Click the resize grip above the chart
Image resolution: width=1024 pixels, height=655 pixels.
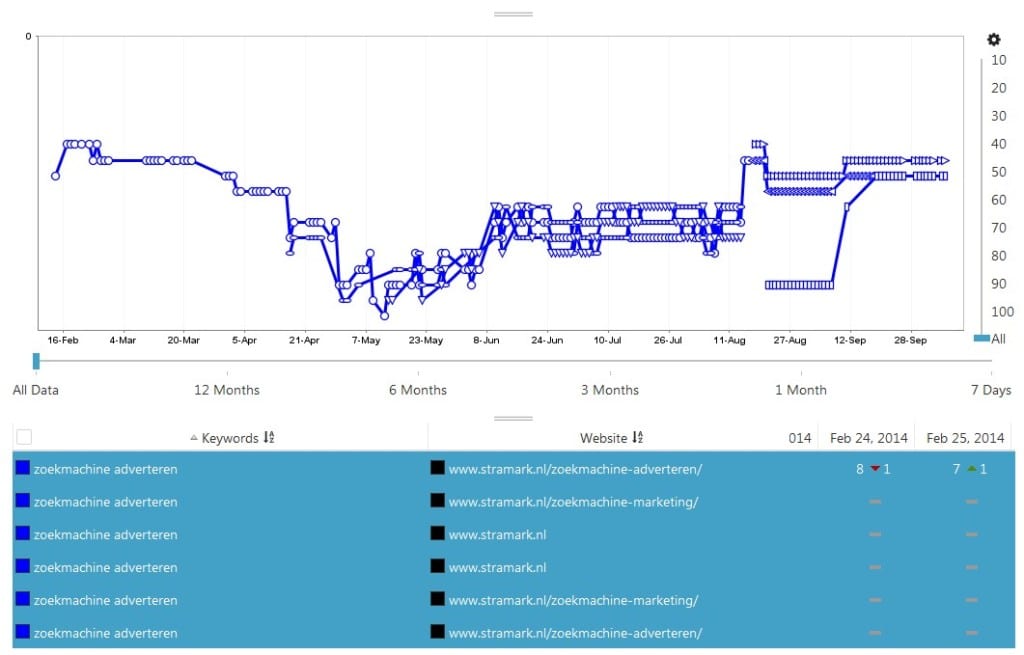pyautogui.click(x=513, y=14)
